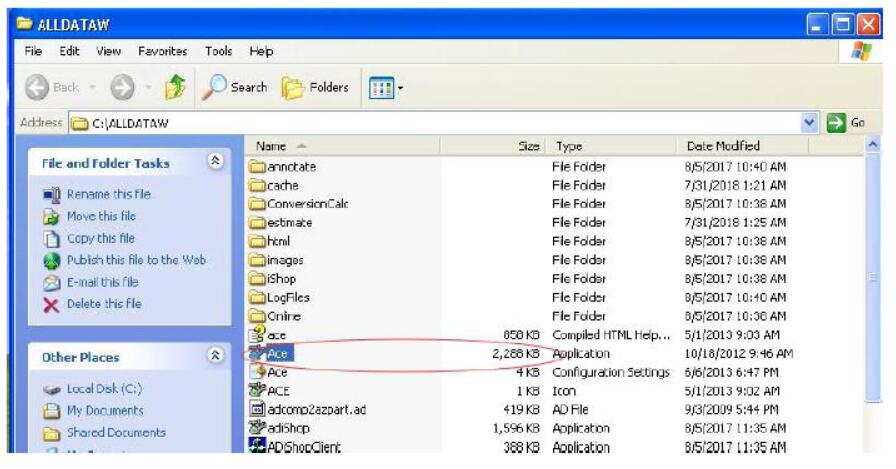Select the adcomp2azpart.ad file icon
The height and width of the screenshot is (469, 896).
(x=258, y=409)
